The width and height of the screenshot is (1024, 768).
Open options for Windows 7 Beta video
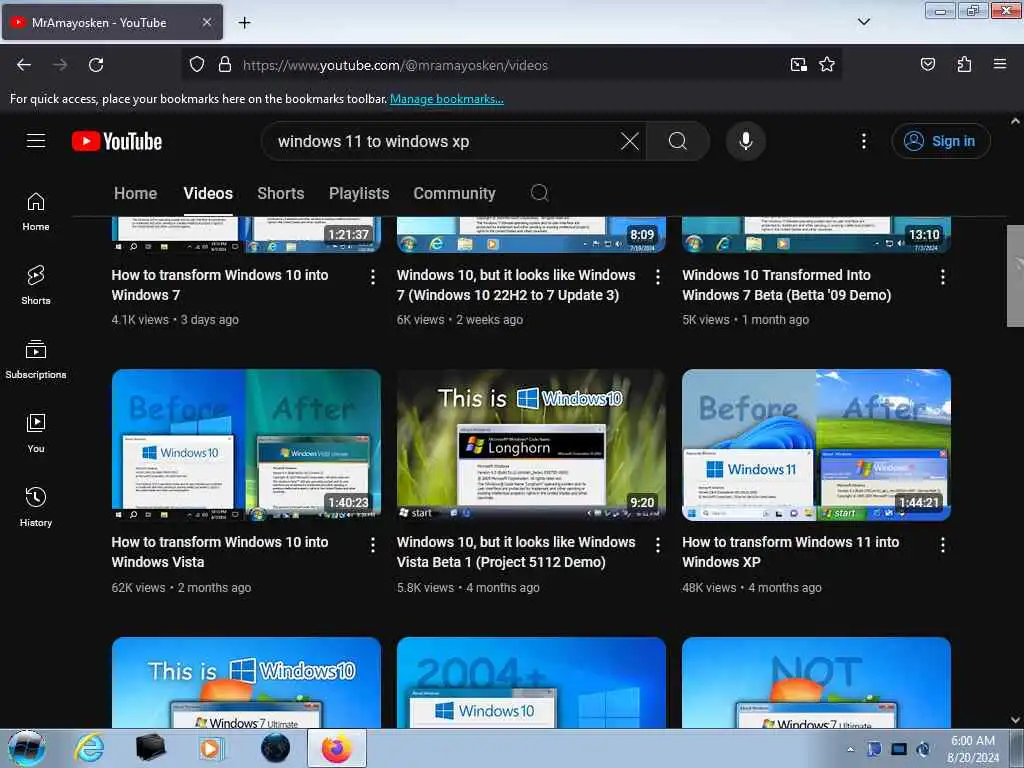pyautogui.click(x=942, y=277)
